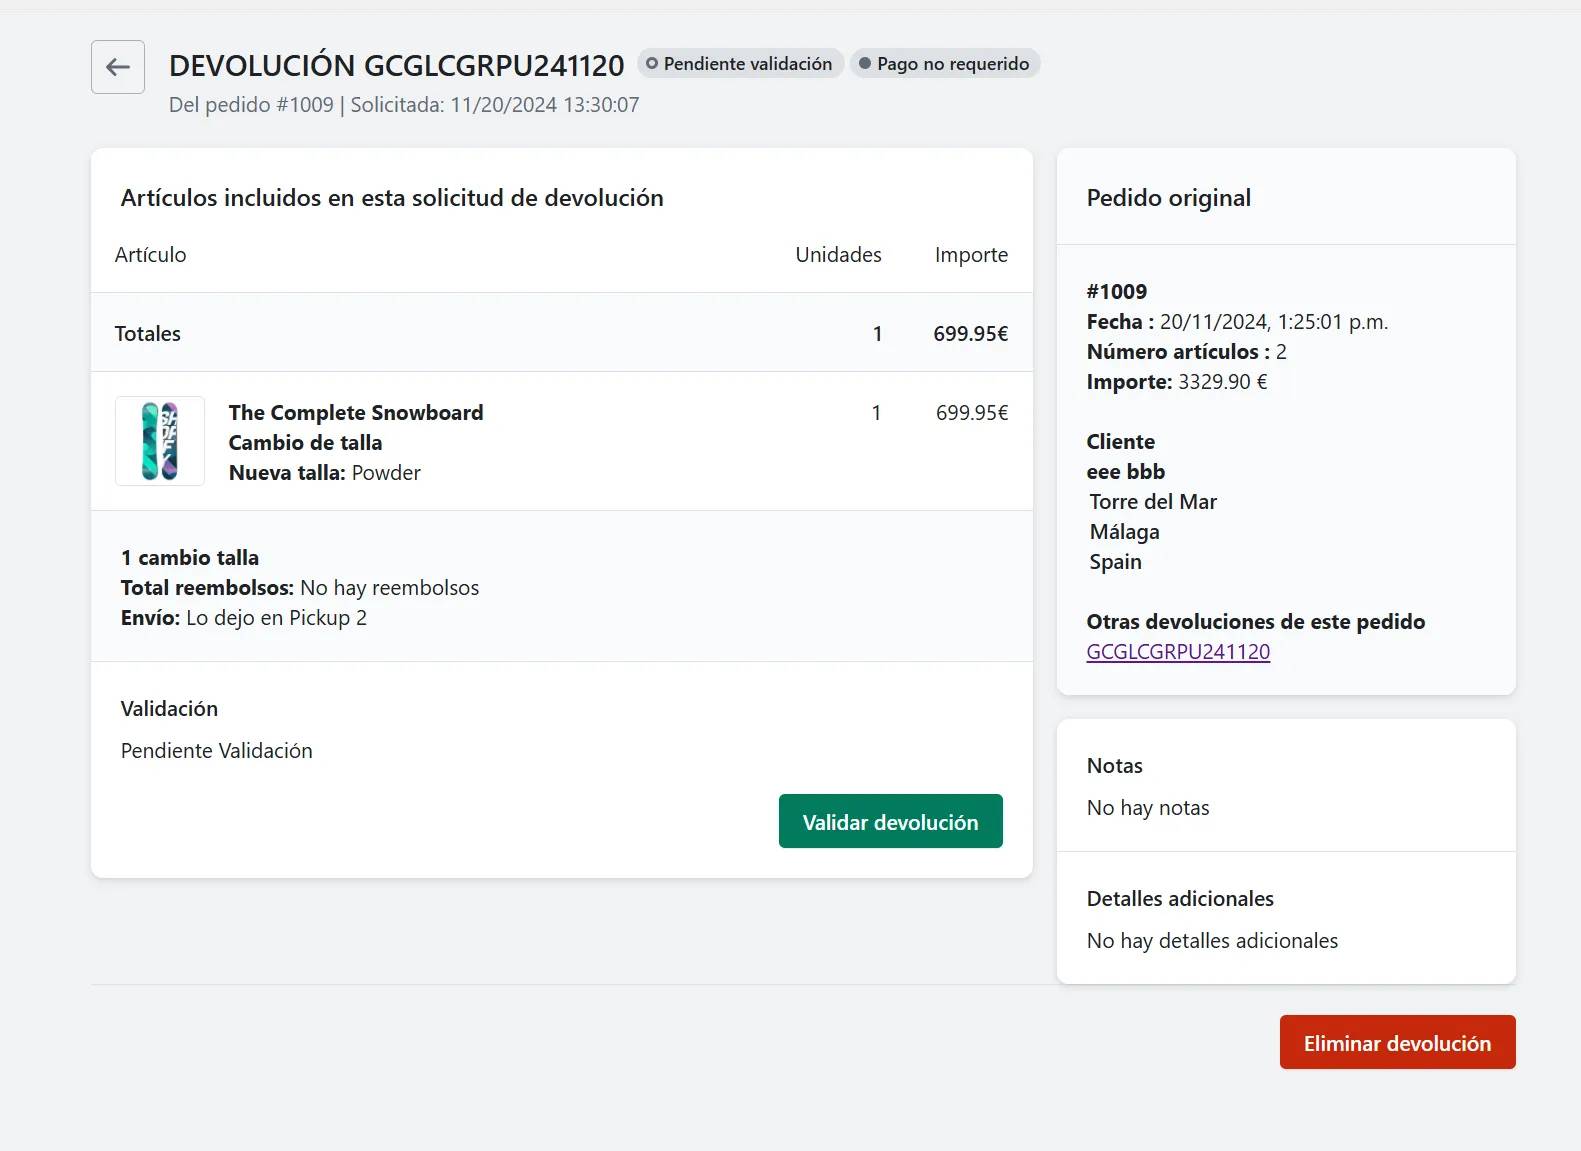
Task: Click The Complete Snowboard product name
Action: click(356, 413)
